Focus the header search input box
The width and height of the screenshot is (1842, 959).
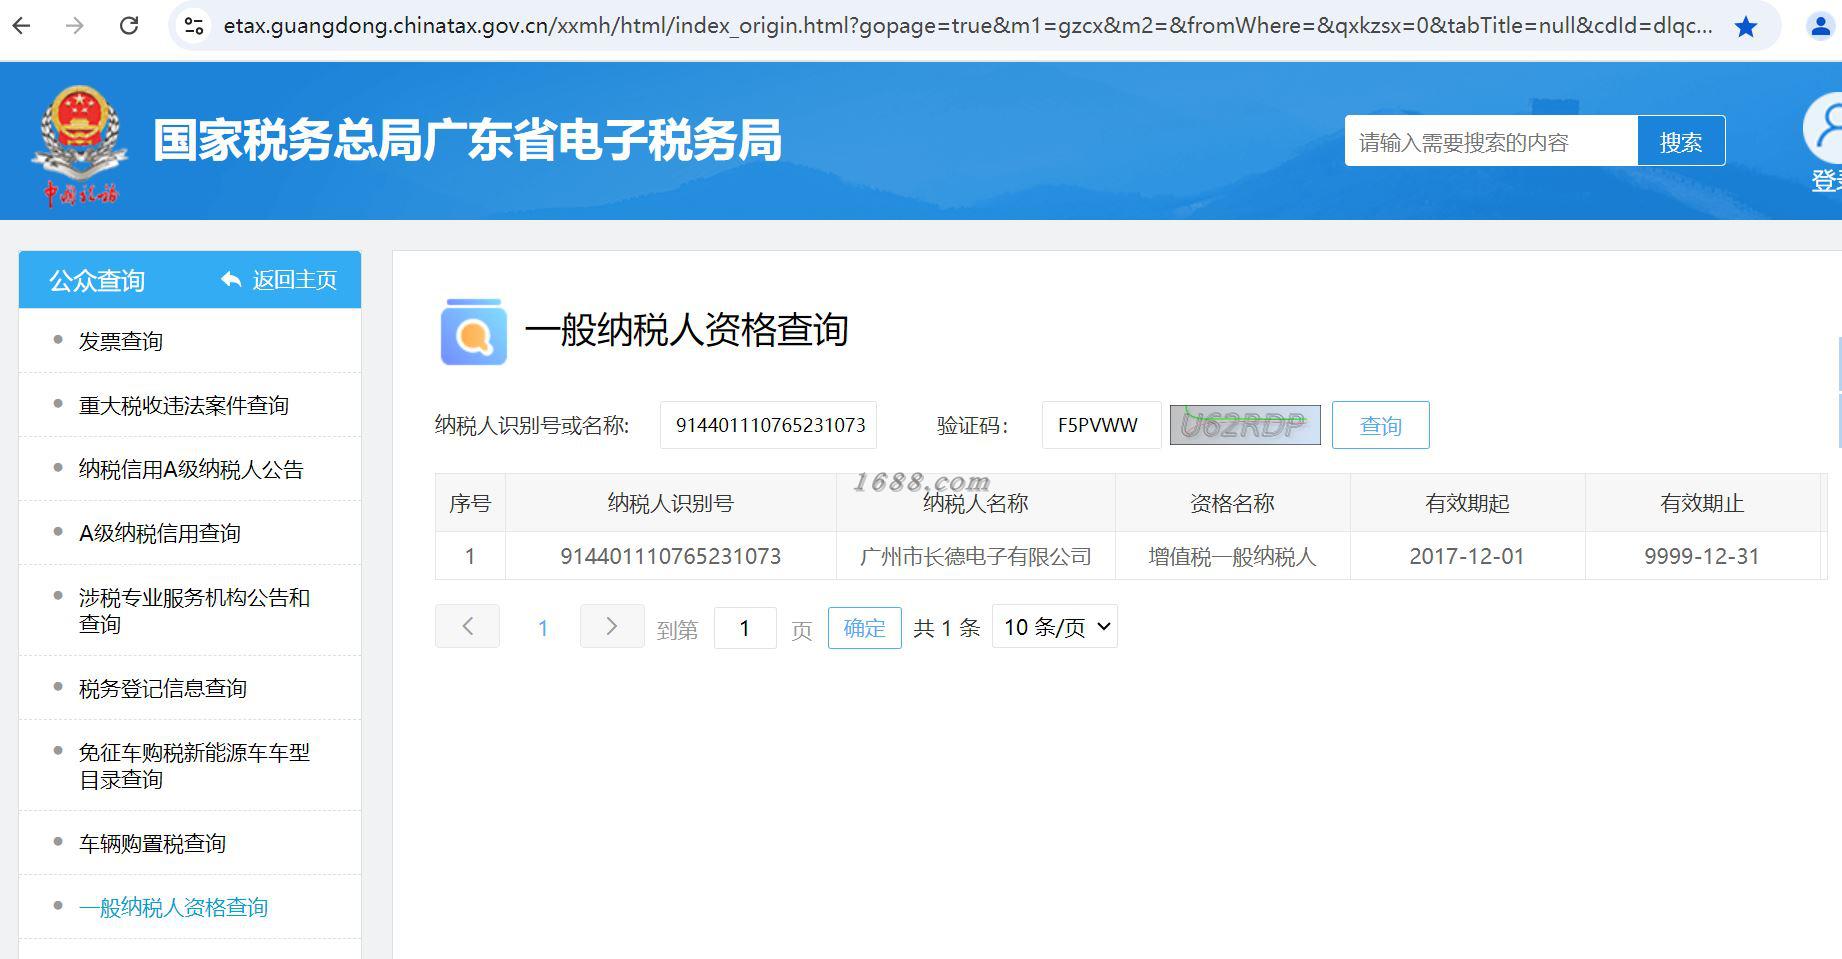pos(1491,141)
